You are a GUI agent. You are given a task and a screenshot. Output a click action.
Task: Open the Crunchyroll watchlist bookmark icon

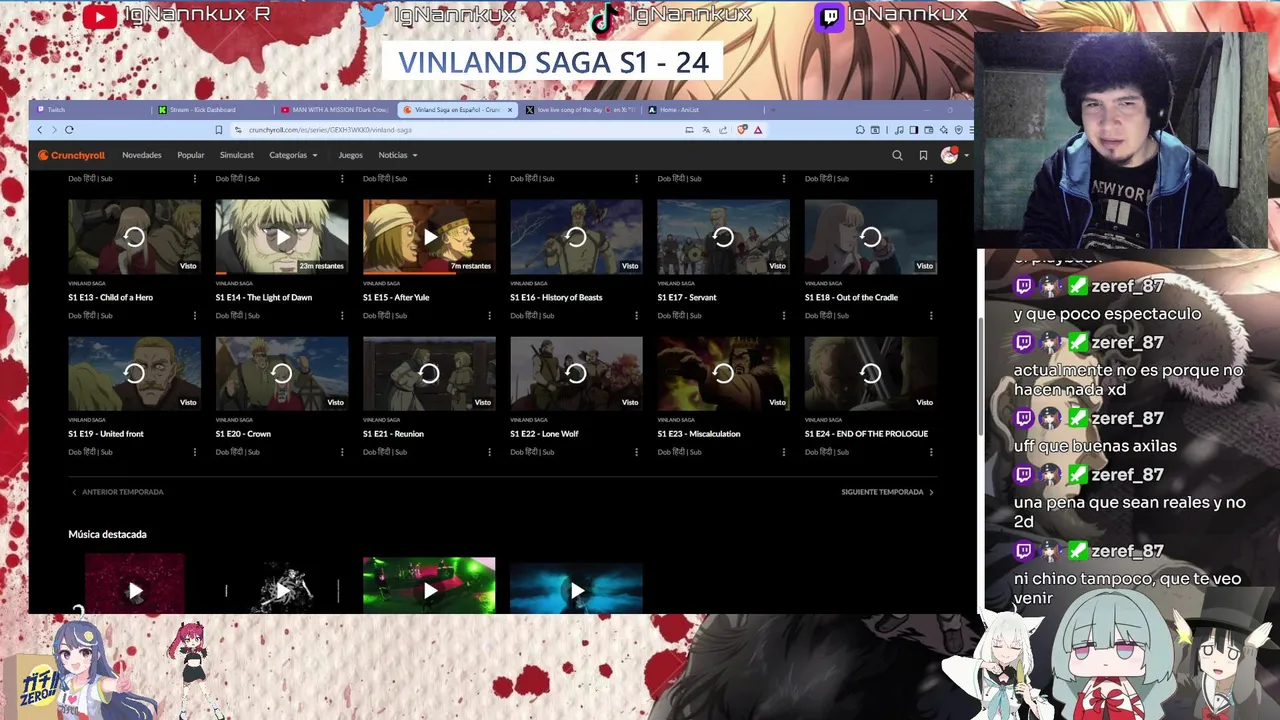923,155
